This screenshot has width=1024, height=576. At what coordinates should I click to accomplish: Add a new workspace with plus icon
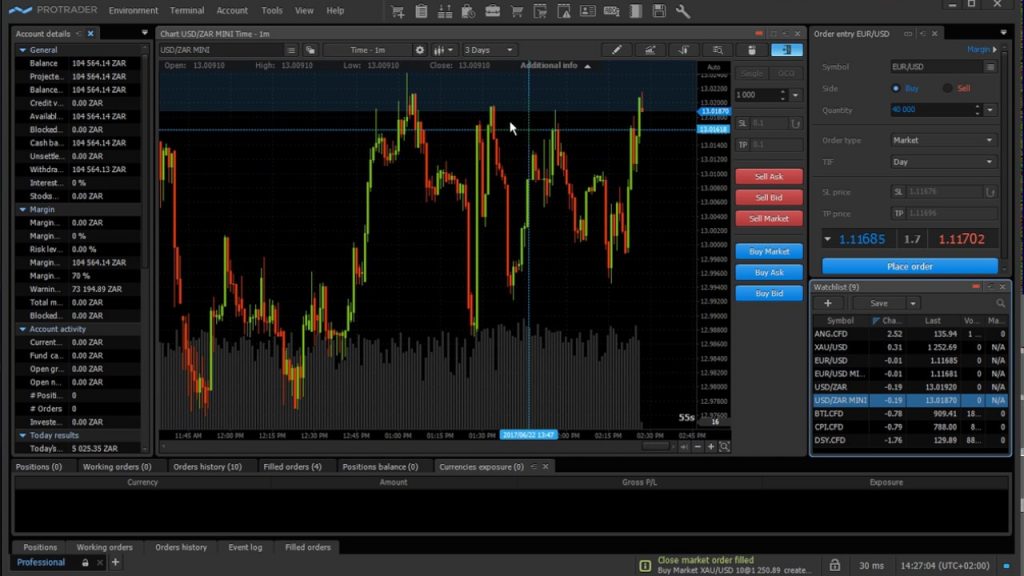115,562
